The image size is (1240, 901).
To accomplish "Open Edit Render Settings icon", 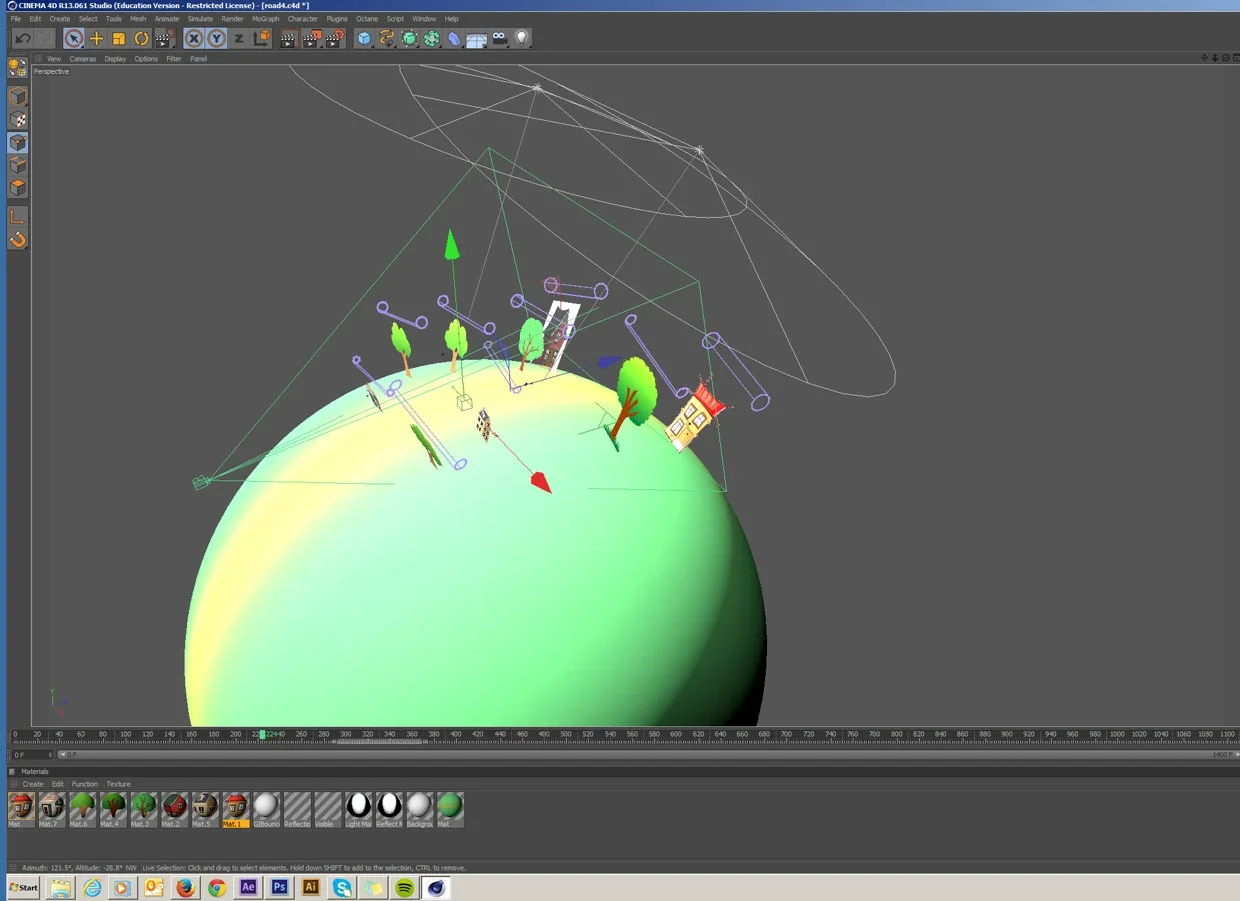I will coord(334,38).
